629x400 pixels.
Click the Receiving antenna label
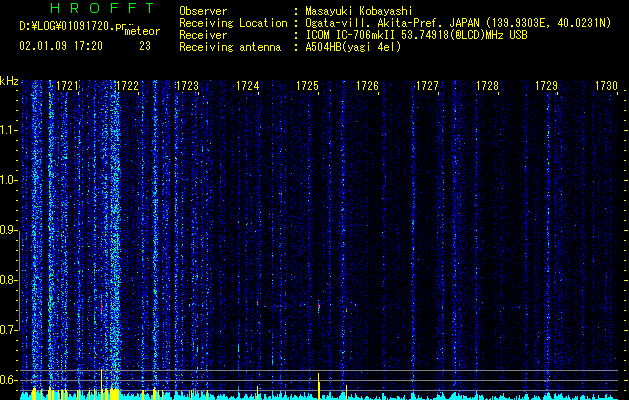(x=230, y=47)
